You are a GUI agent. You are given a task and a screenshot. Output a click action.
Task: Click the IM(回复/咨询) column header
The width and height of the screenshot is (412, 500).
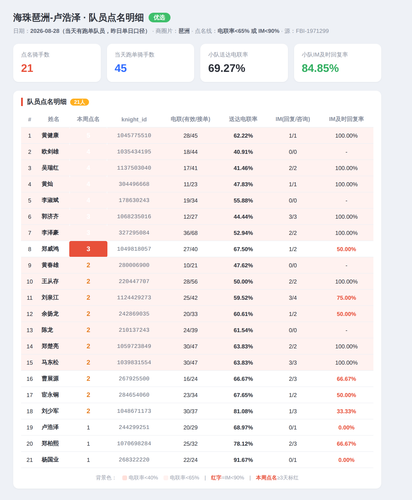point(293,119)
